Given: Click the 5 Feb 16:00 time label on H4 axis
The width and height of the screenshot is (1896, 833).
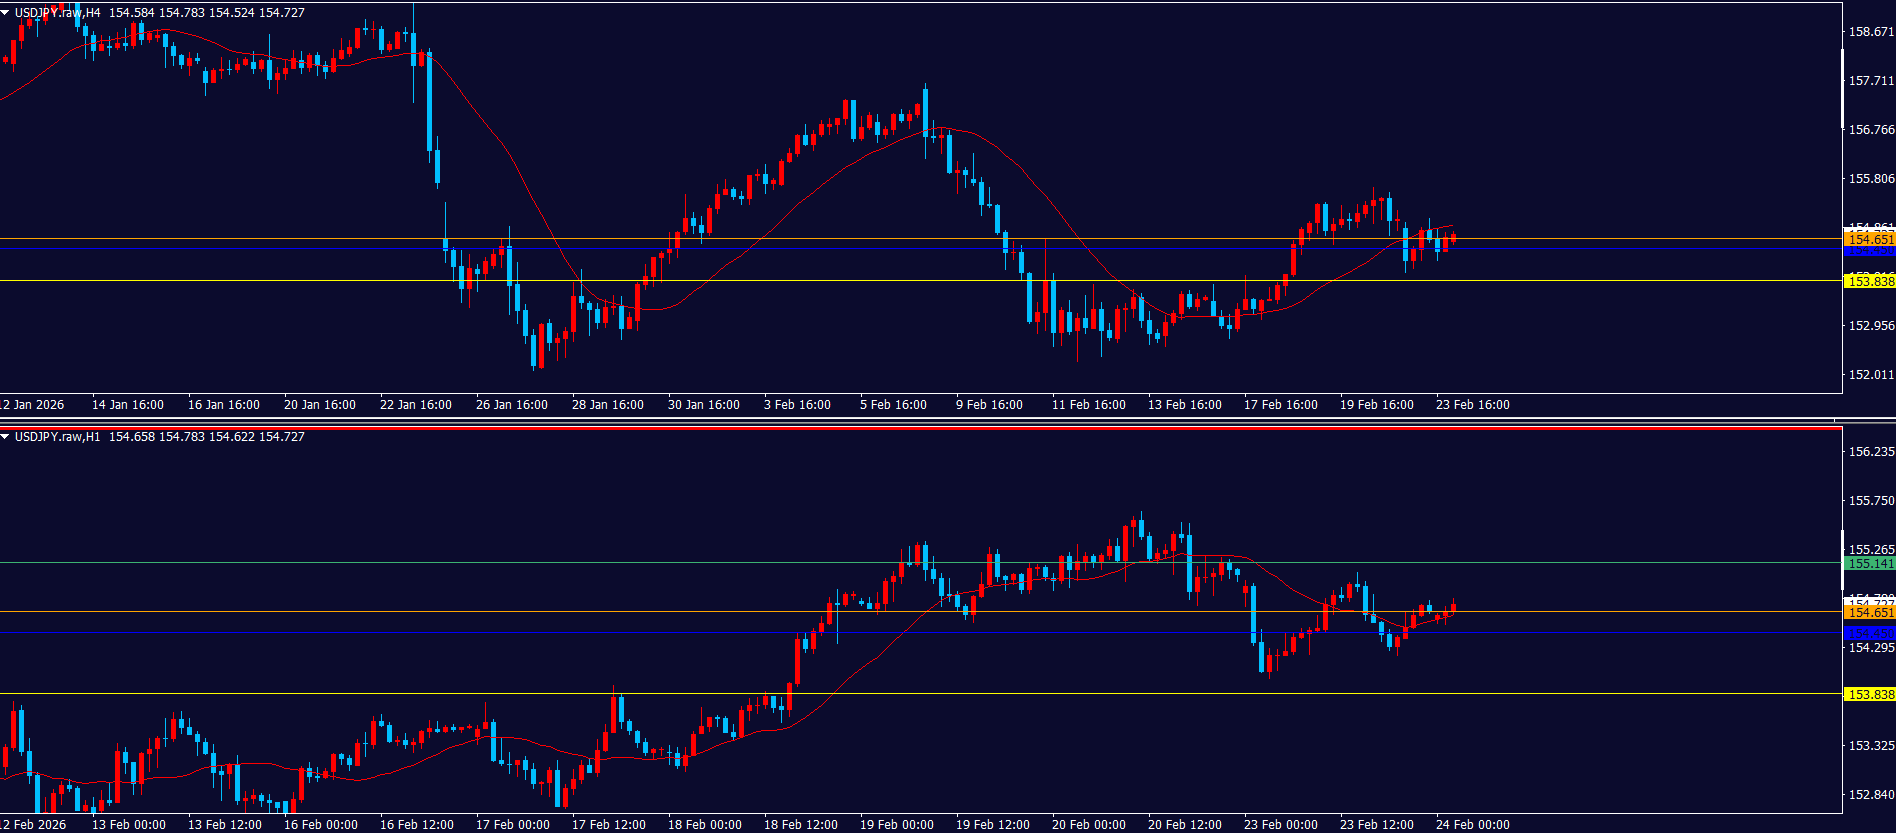Looking at the screenshot, I should [893, 405].
